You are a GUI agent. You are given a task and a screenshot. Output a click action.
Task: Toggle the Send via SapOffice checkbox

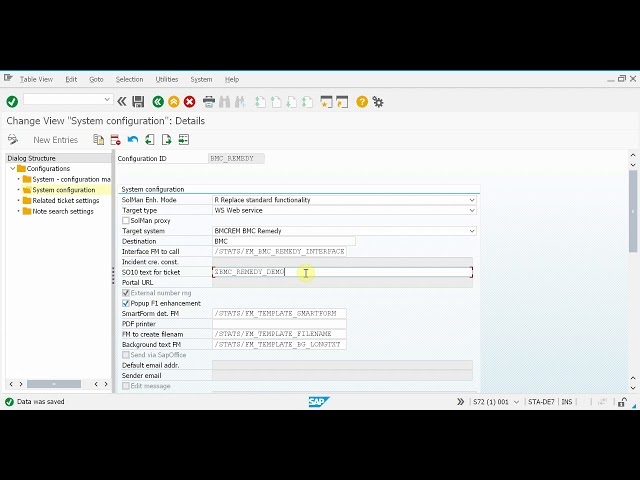click(x=126, y=355)
